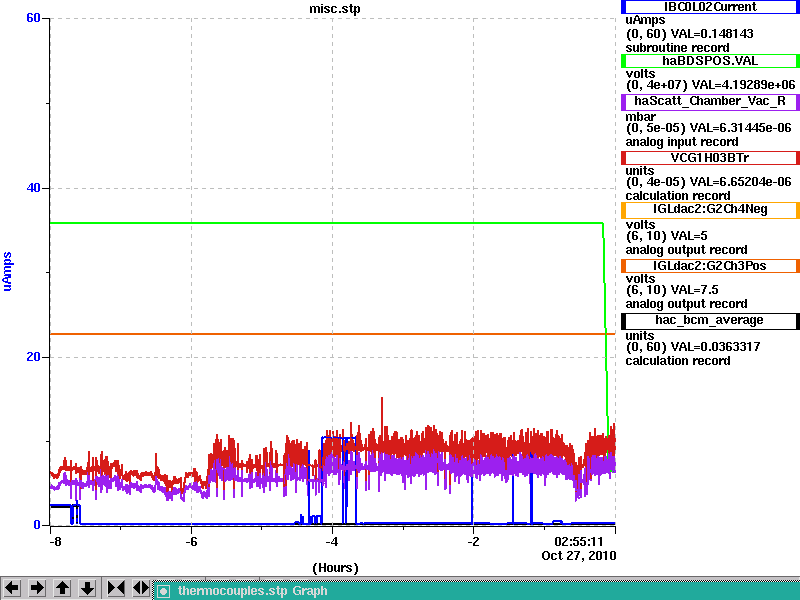Screen dimensions: 800x600
Task: Click the thermocouples.stp window icon
Action: pos(163,591)
